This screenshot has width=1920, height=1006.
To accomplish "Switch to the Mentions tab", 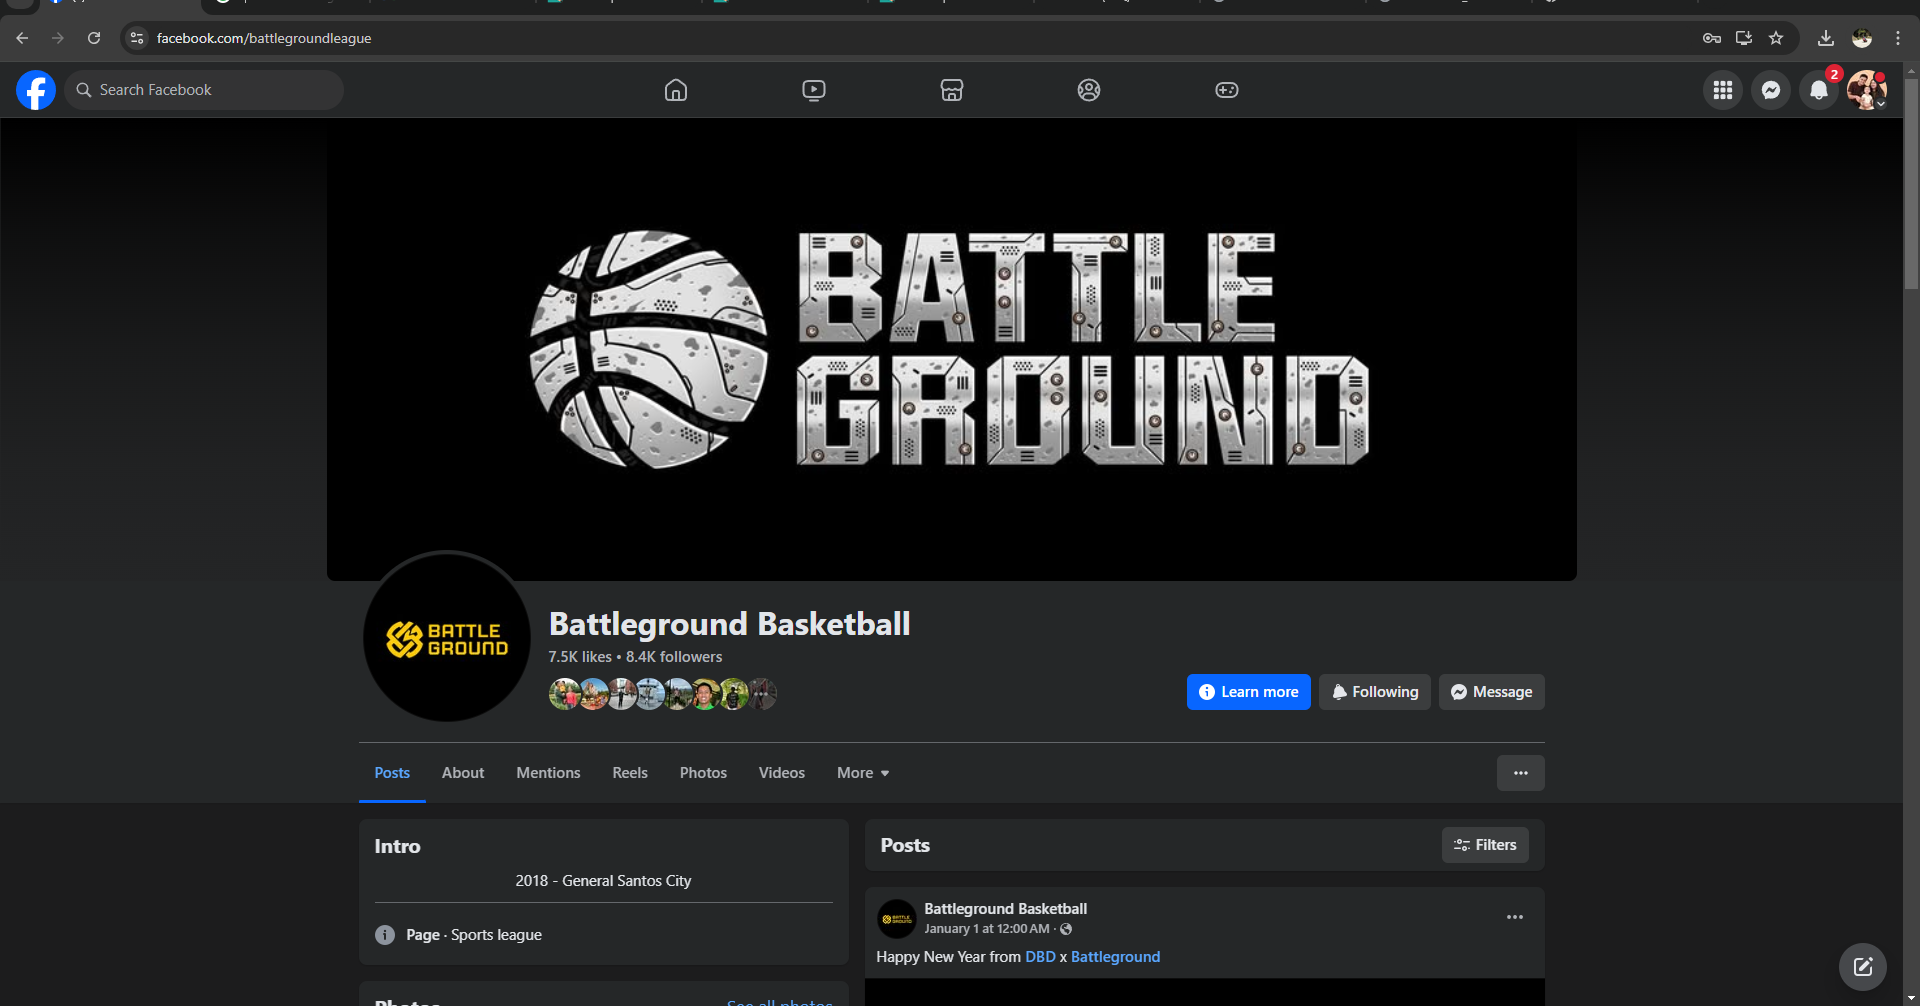I will (548, 773).
